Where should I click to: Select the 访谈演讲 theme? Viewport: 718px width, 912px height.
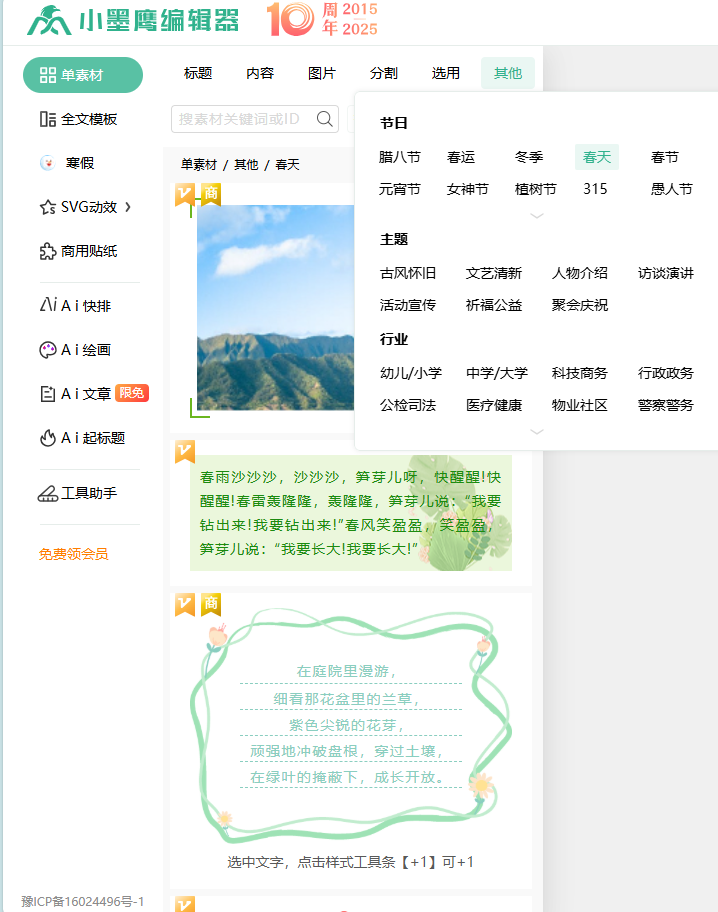(666, 273)
